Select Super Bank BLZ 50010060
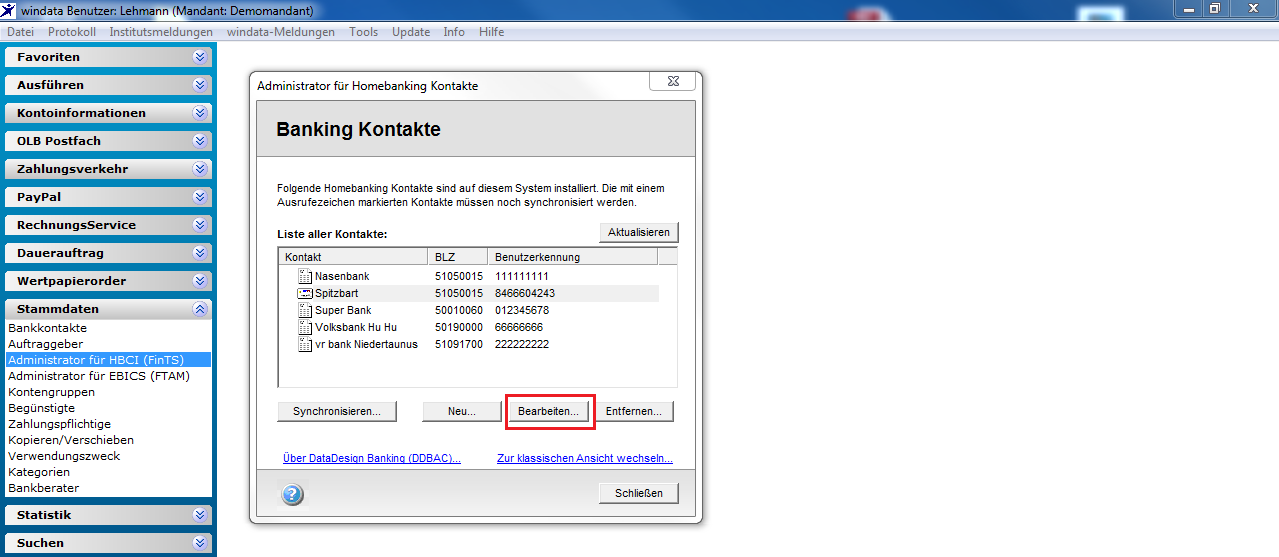 click(459, 310)
